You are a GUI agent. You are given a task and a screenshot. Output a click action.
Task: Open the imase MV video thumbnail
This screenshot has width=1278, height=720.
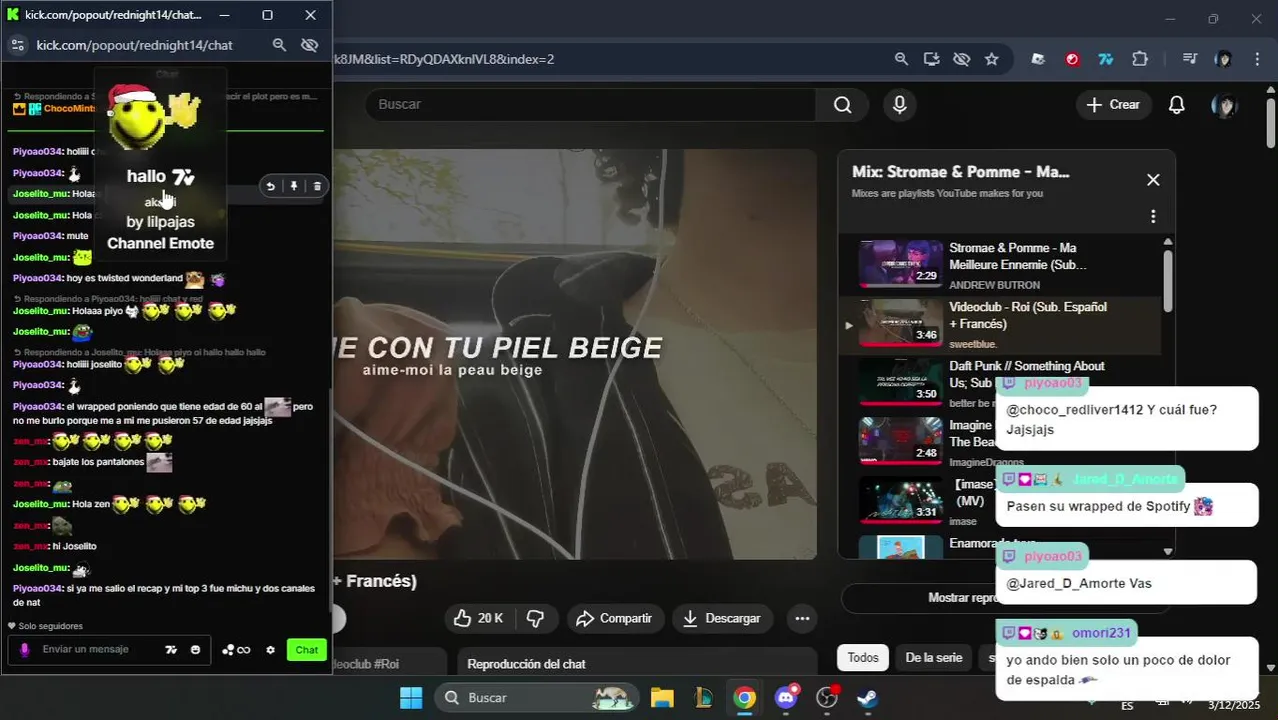pyautogui.click(x=901, y=500)
